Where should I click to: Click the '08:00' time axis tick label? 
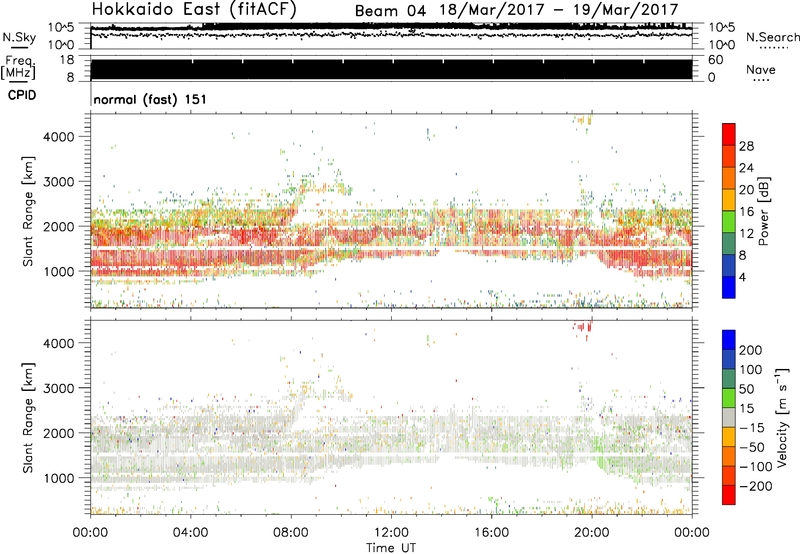tap(291, 533)
